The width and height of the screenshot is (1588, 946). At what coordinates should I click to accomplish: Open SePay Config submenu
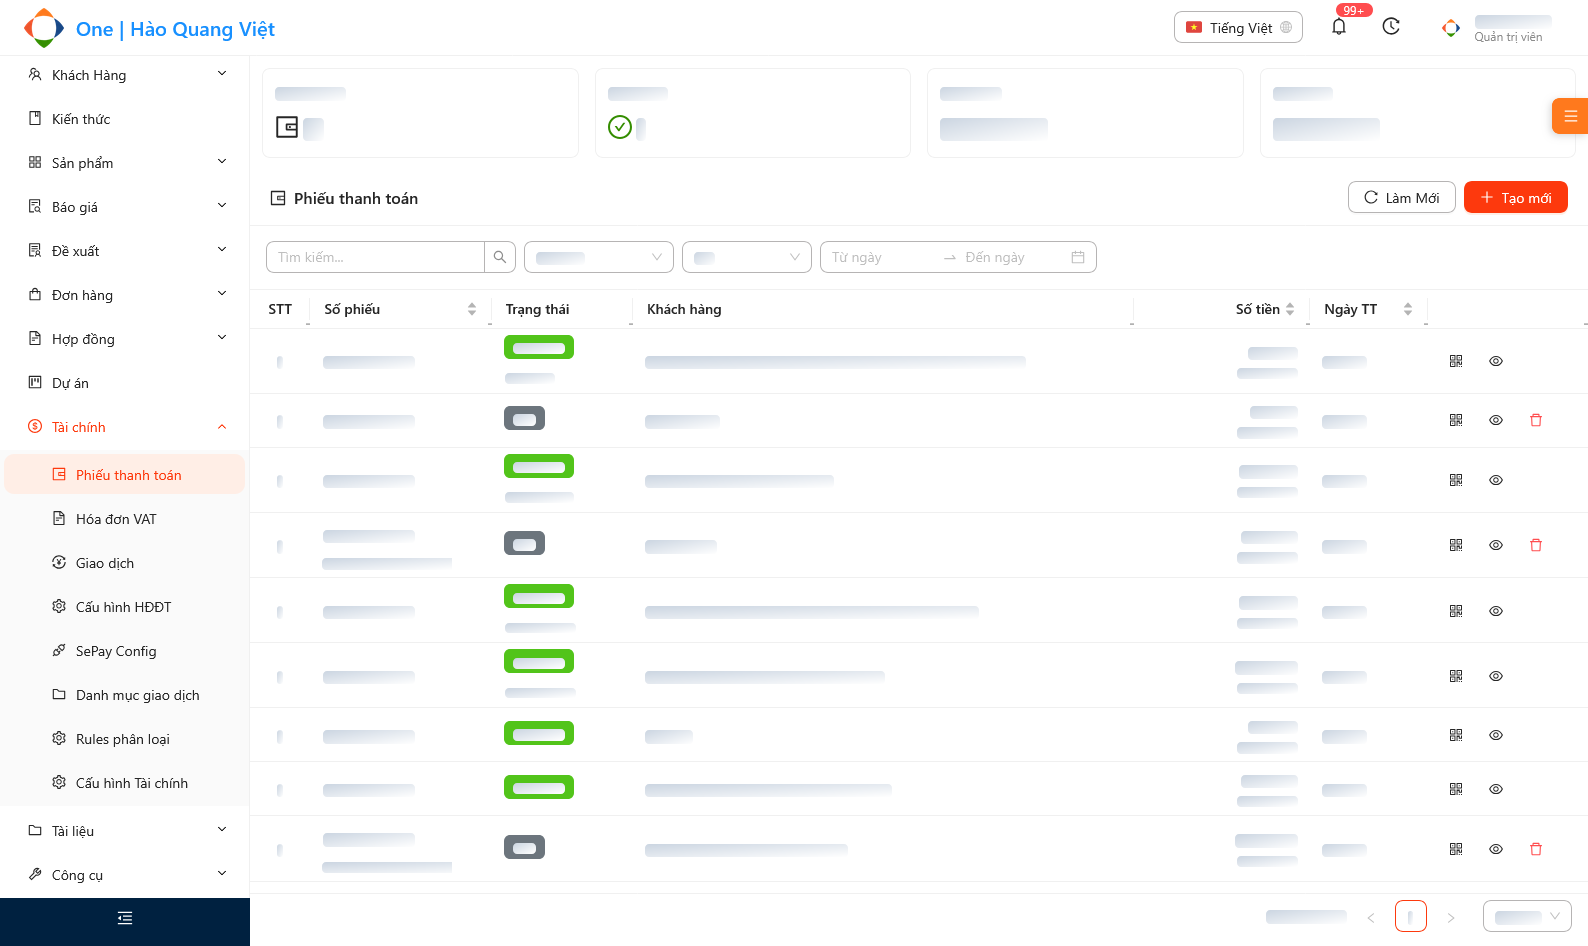(x=125, y=651)
